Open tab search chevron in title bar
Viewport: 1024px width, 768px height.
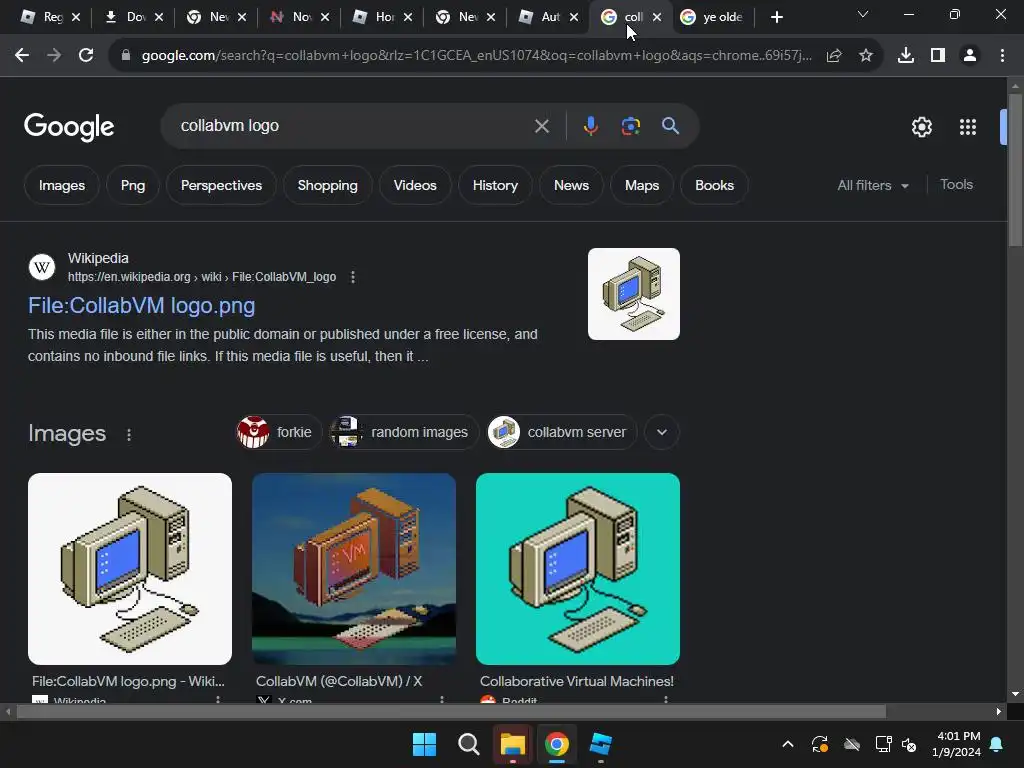[863, 14]
